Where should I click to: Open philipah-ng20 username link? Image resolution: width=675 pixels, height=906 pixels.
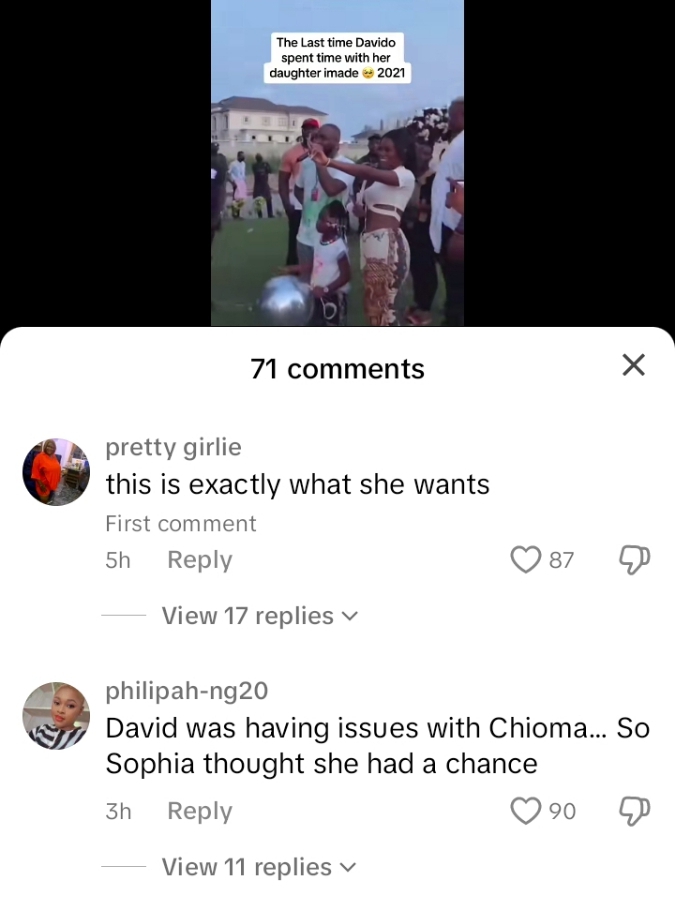click(187, 691)
